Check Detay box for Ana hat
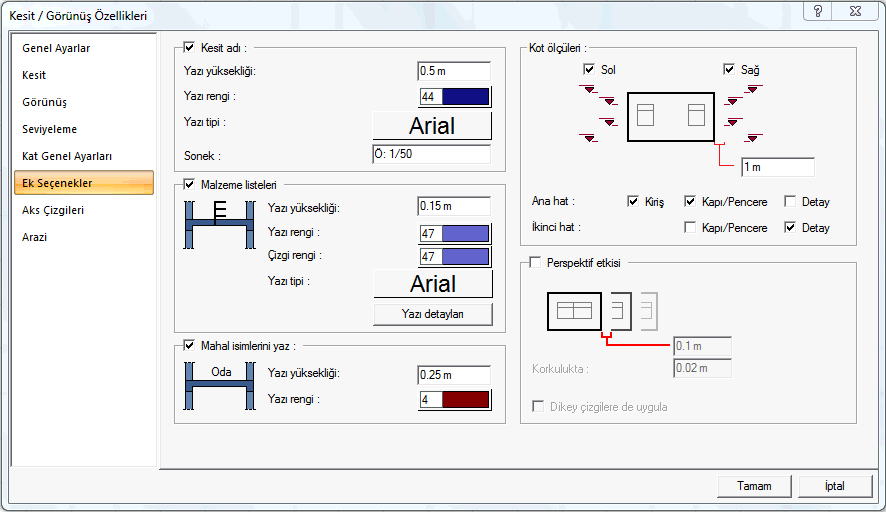Image resolution: width=886 pixels, height=512 pixels. coord(790,201)
